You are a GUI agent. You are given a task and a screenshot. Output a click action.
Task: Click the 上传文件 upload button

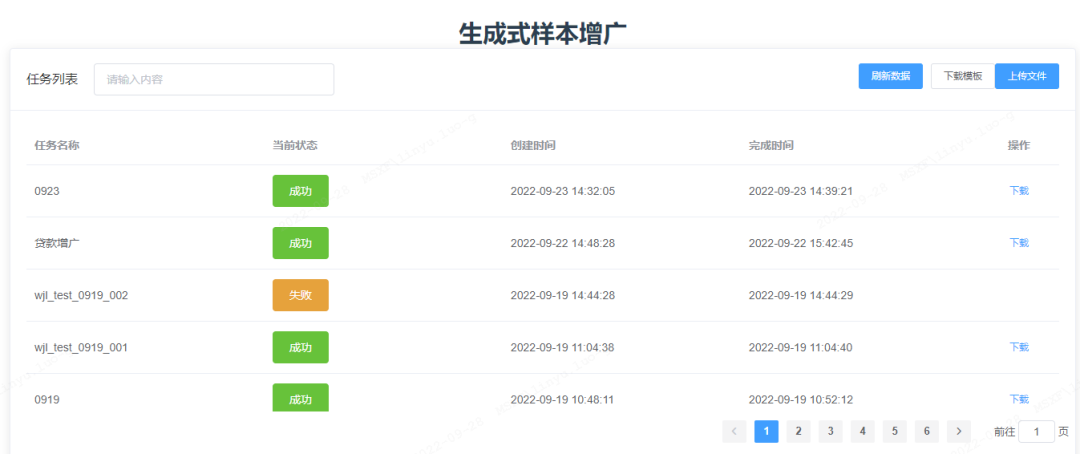pyautogui.click(x=1027, y=76)
